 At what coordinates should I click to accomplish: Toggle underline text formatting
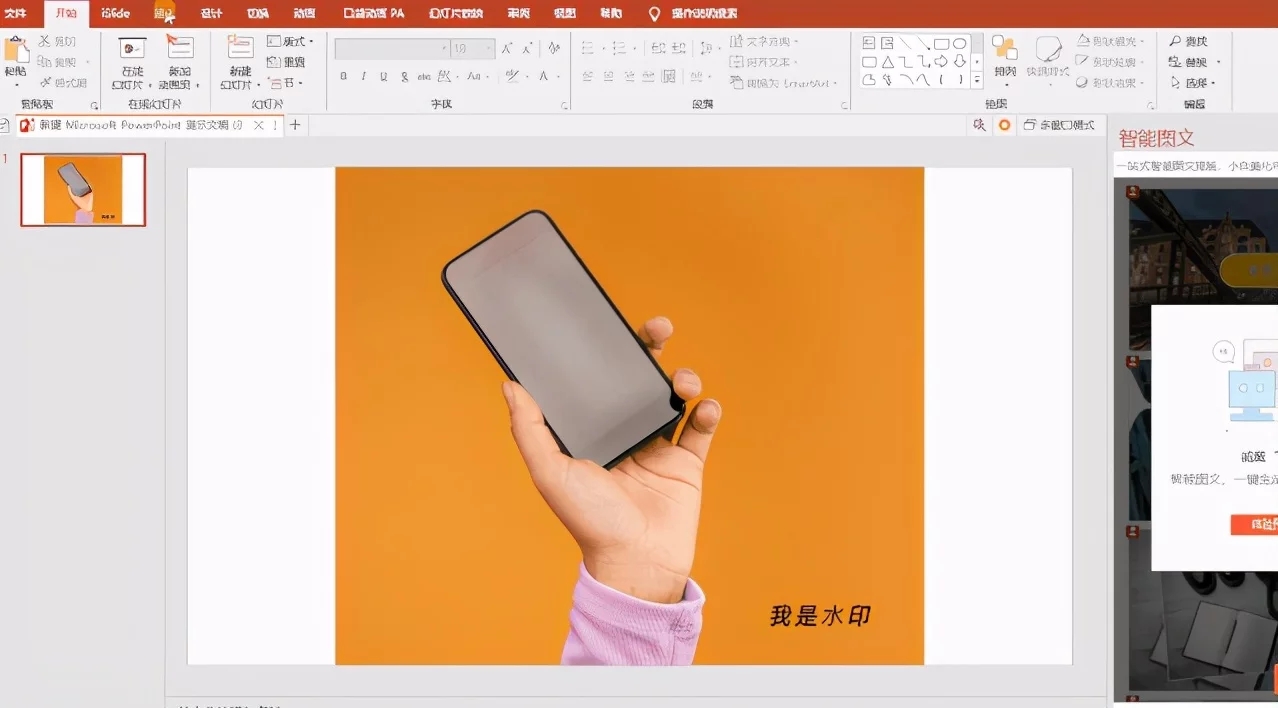(383, 76)
